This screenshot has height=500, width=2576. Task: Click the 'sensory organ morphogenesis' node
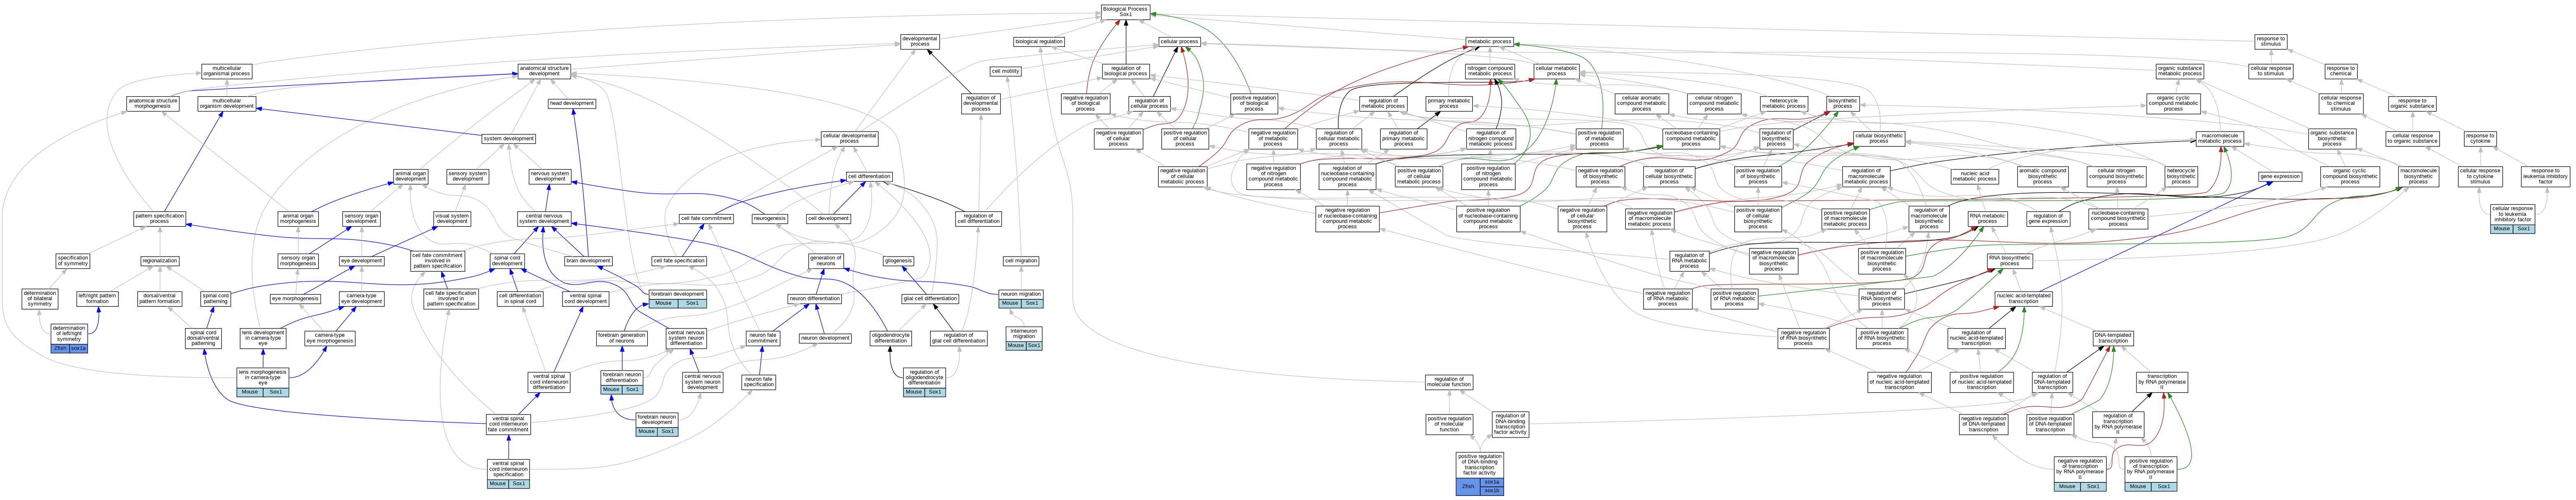298,261
